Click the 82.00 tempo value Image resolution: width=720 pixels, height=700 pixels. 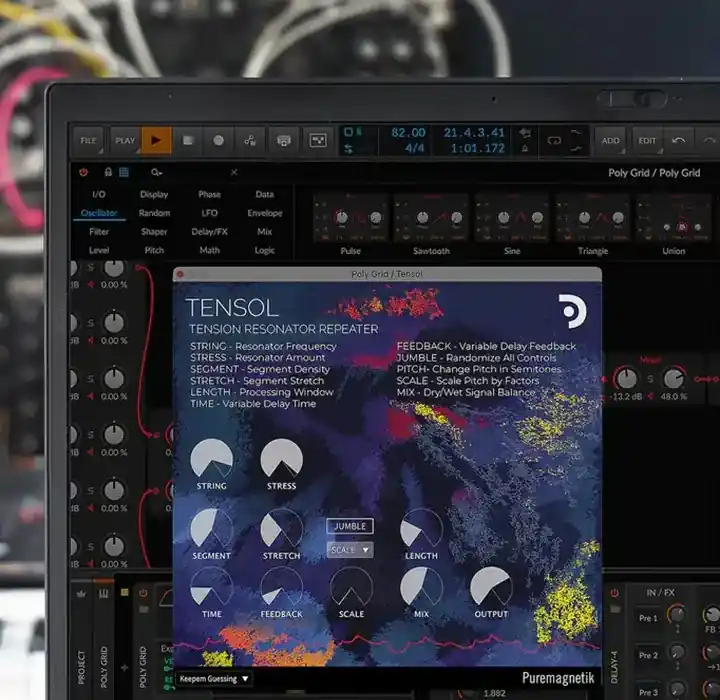tap(408, 133)
